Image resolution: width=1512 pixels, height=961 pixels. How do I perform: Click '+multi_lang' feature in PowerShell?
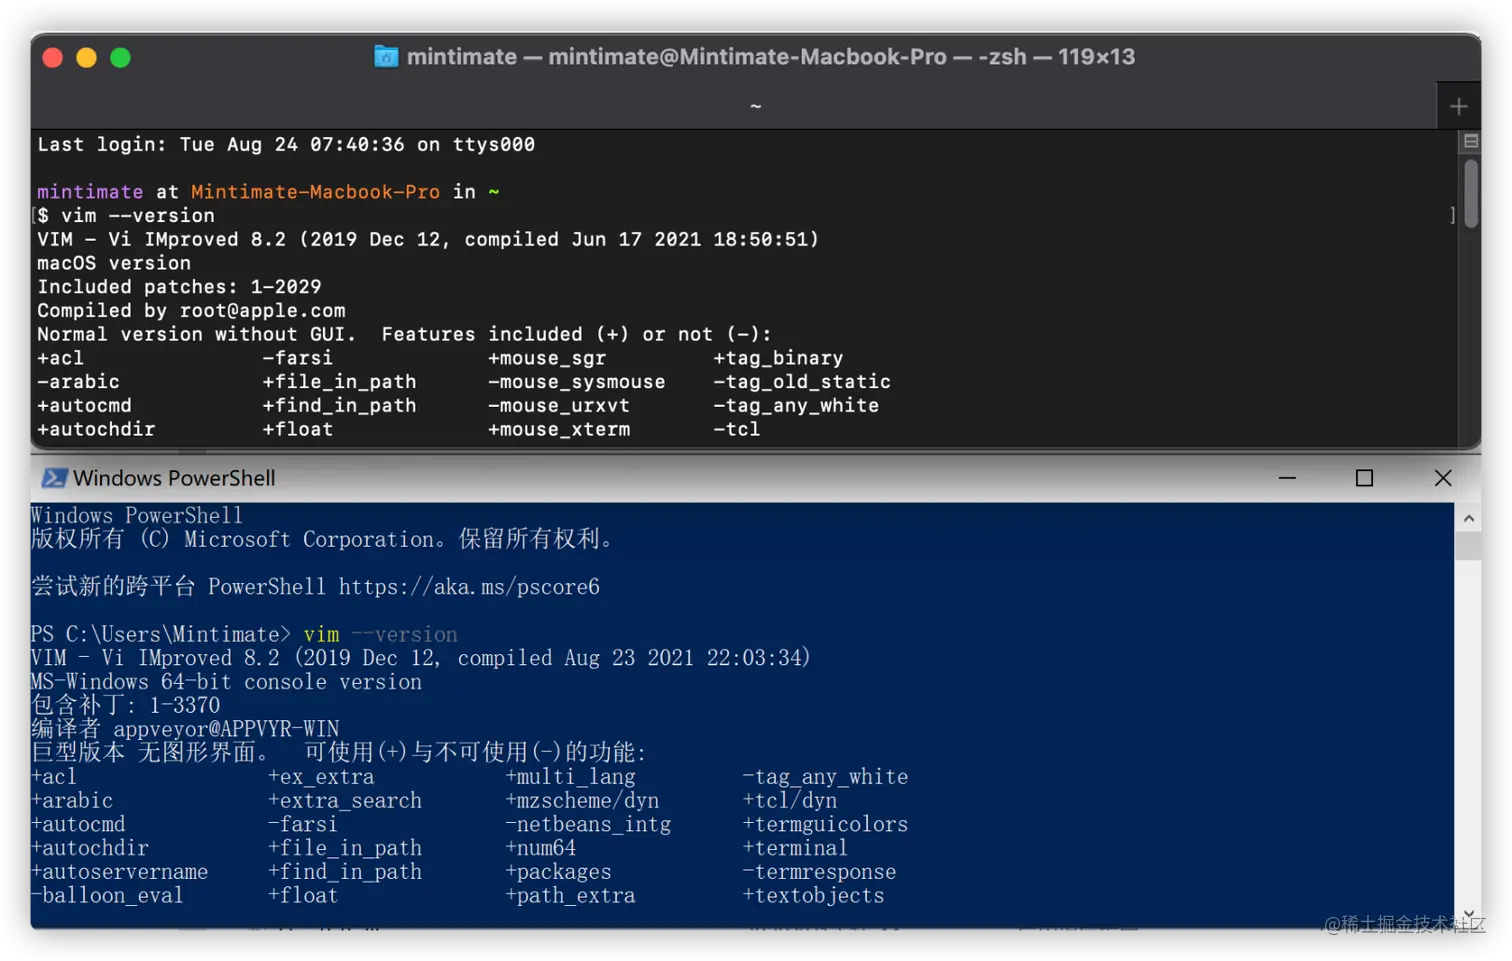pos(570,777)
